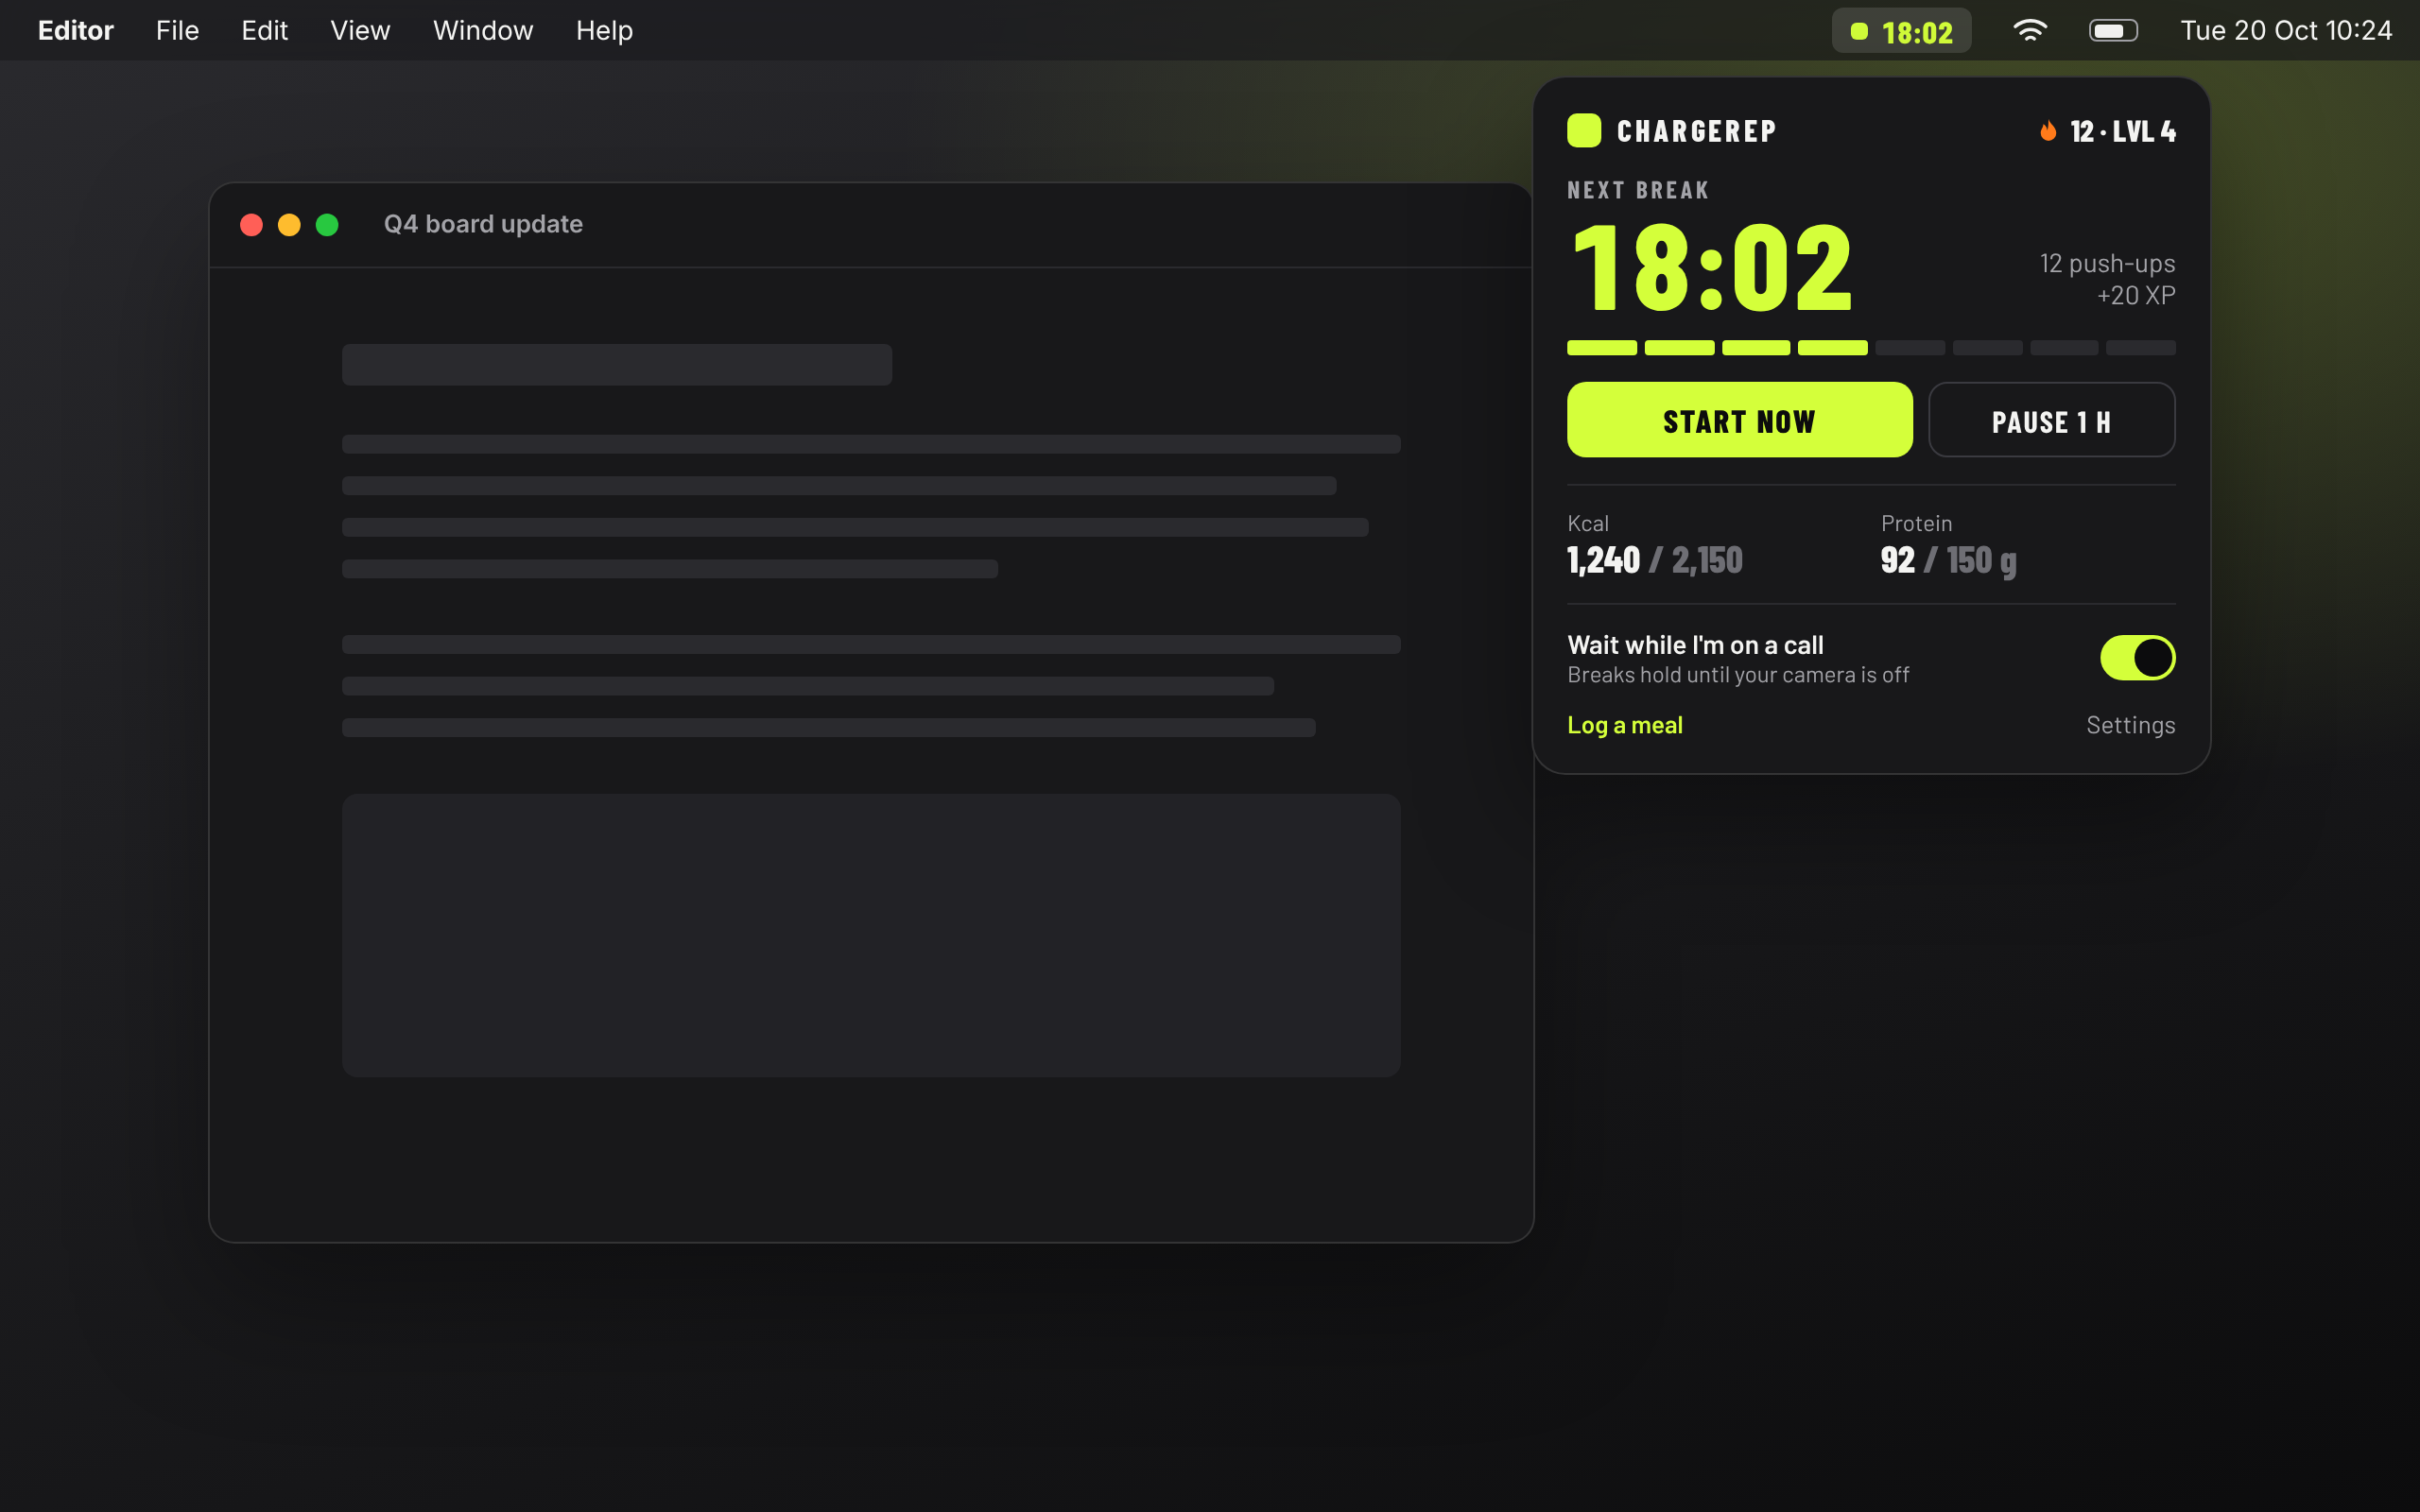Viewport: 2420px width, 1512px height.
Task: Click the Kcal 1,240 / 2,150 stat
Action: tap(1655, 546)
